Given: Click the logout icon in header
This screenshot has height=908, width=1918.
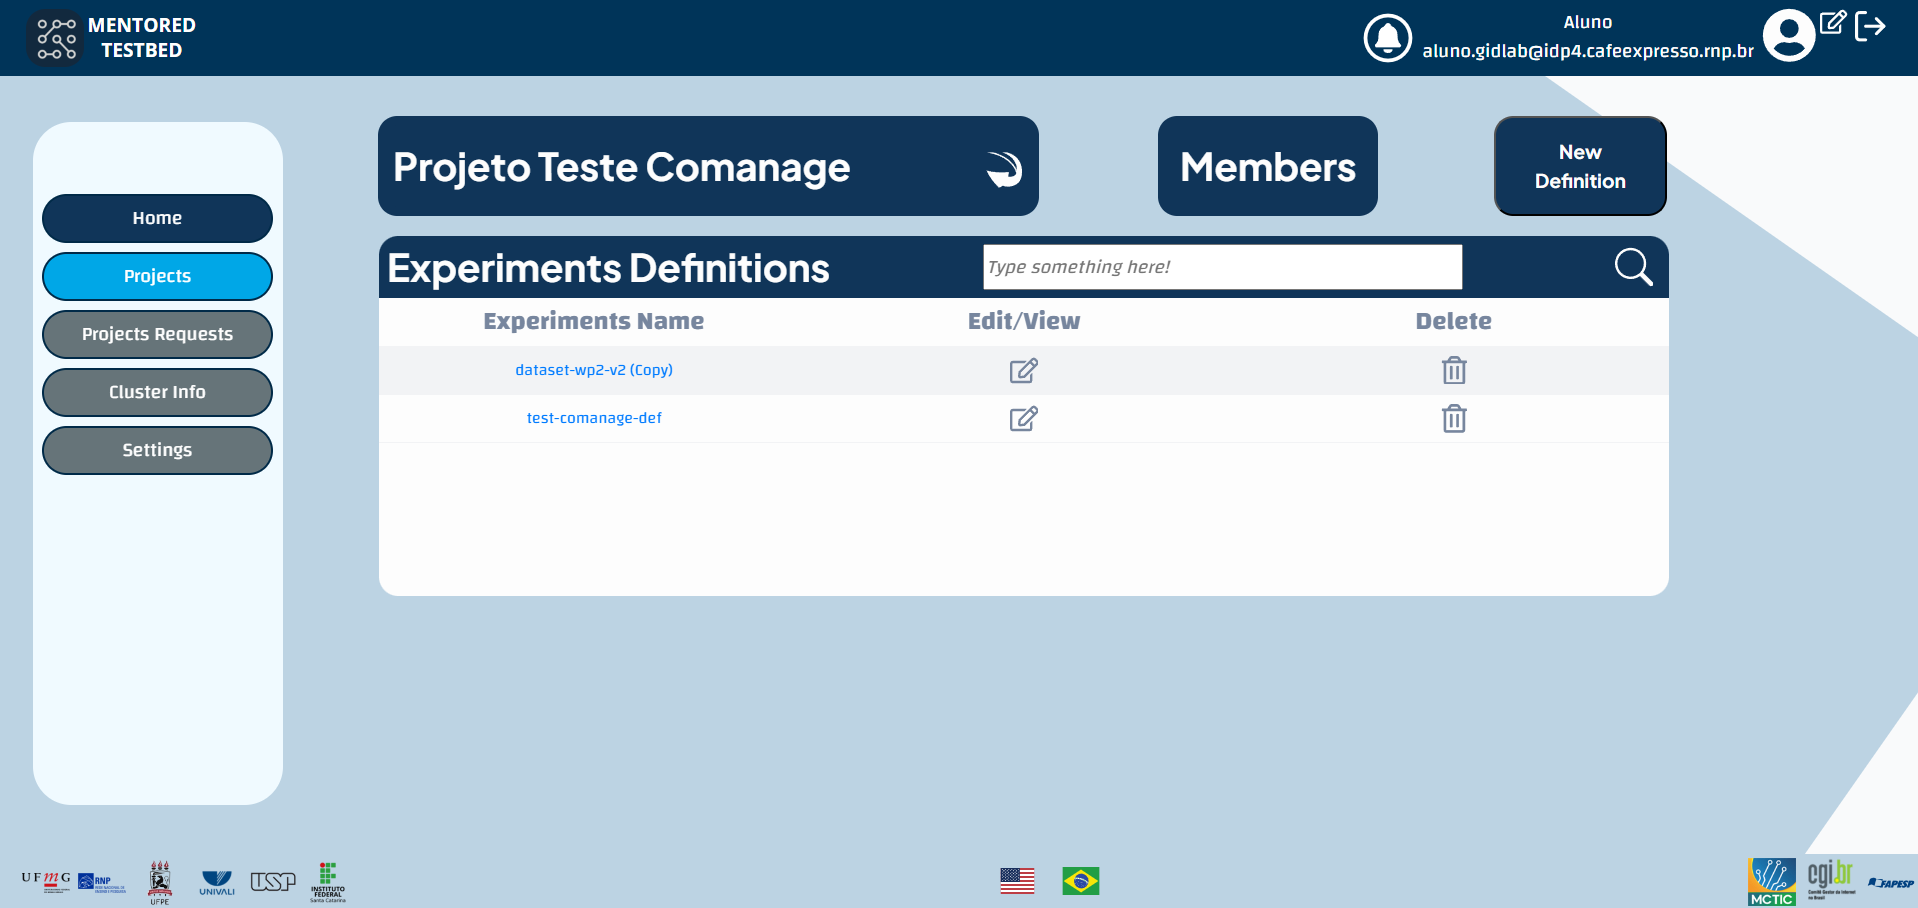Looking at the screenshot, I should pos(1870,26).
